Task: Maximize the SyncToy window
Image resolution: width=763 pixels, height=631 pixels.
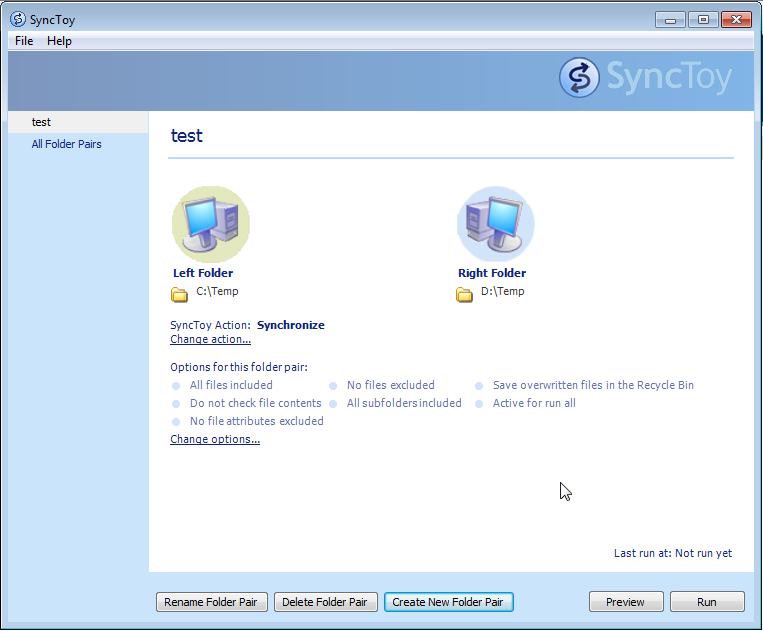Action: click(703, 20)
